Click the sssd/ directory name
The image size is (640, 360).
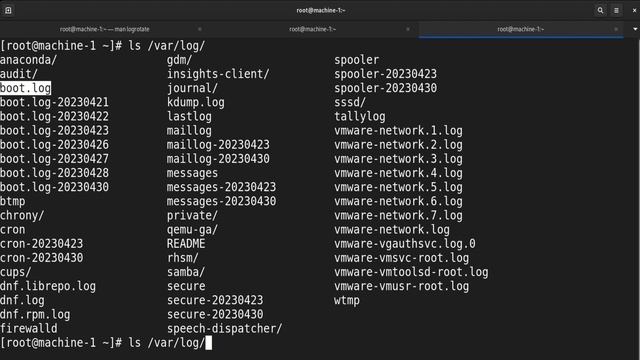click(x=350, y=102)
